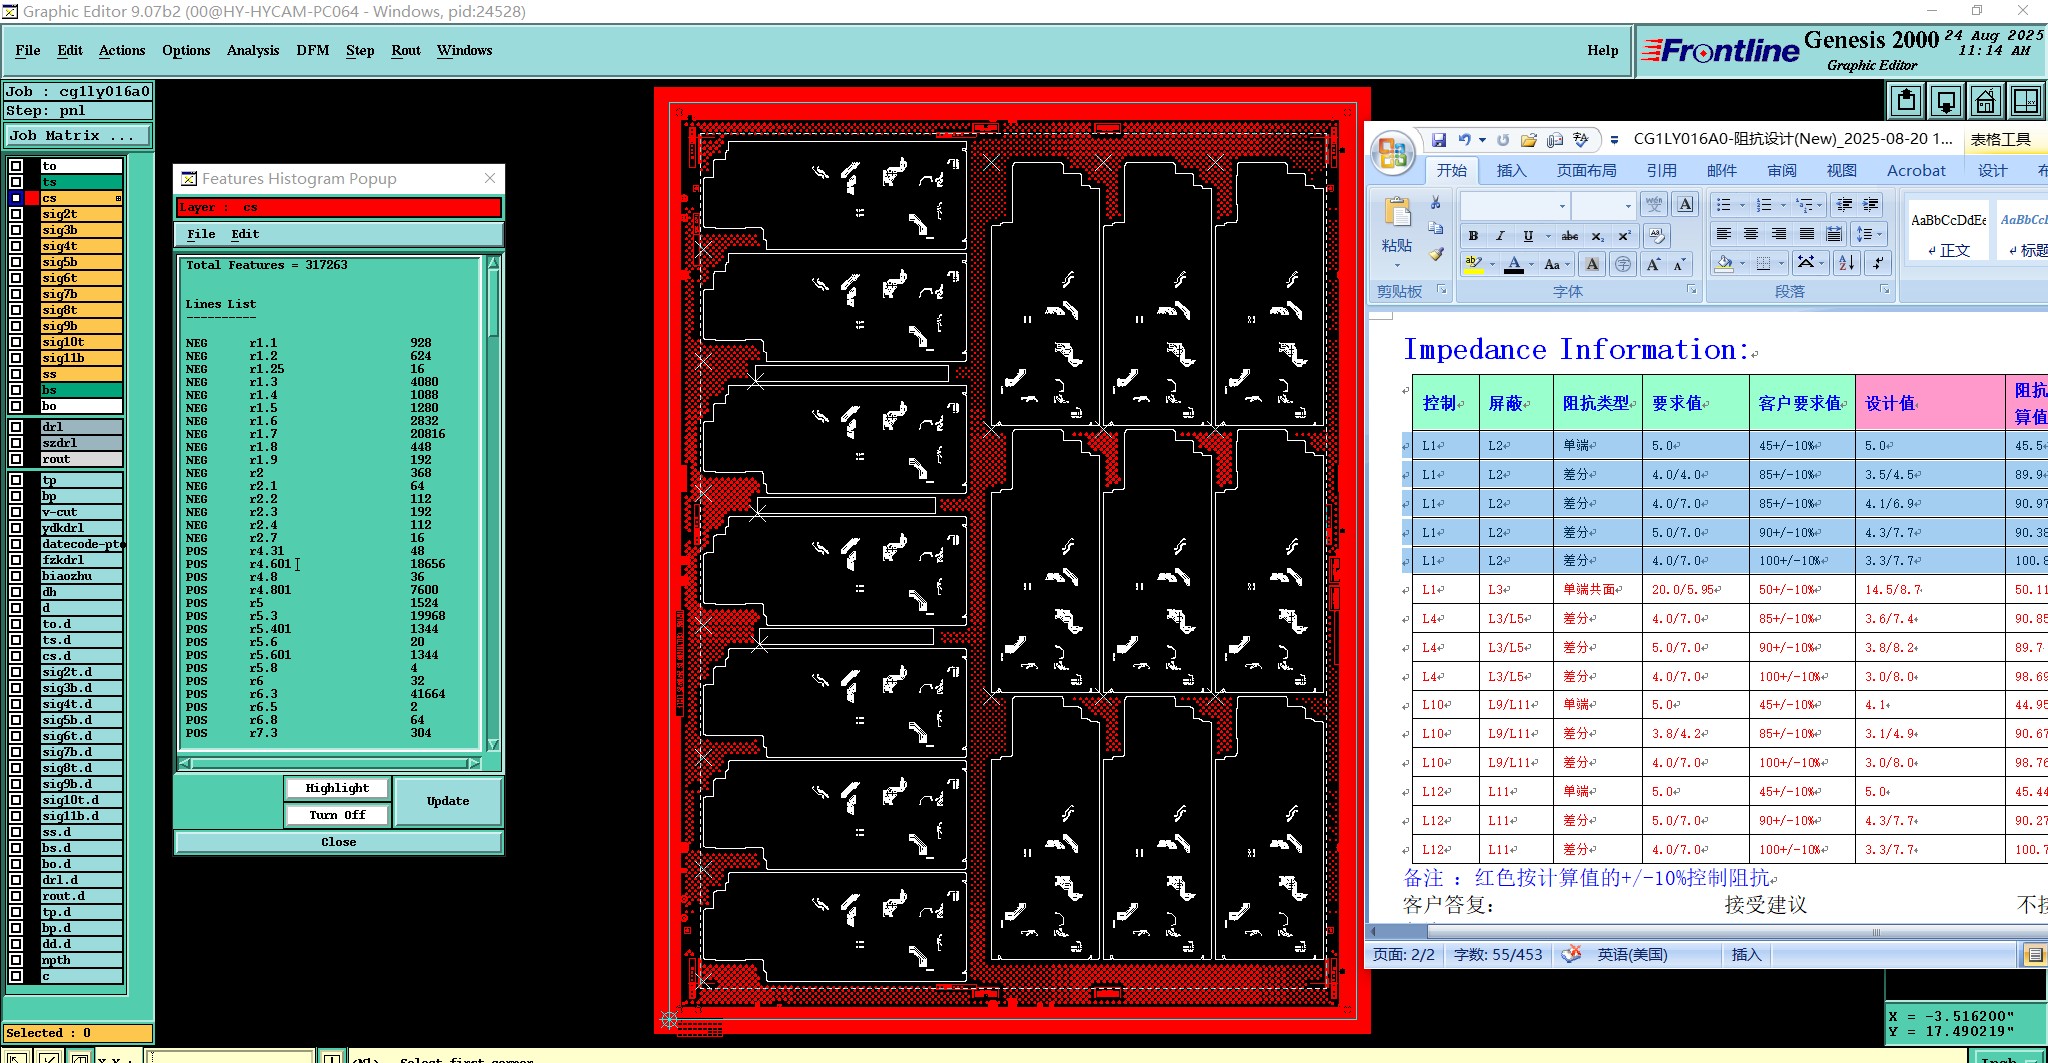
Task: Align paragraph text to the right
Action: point(1779,234)
